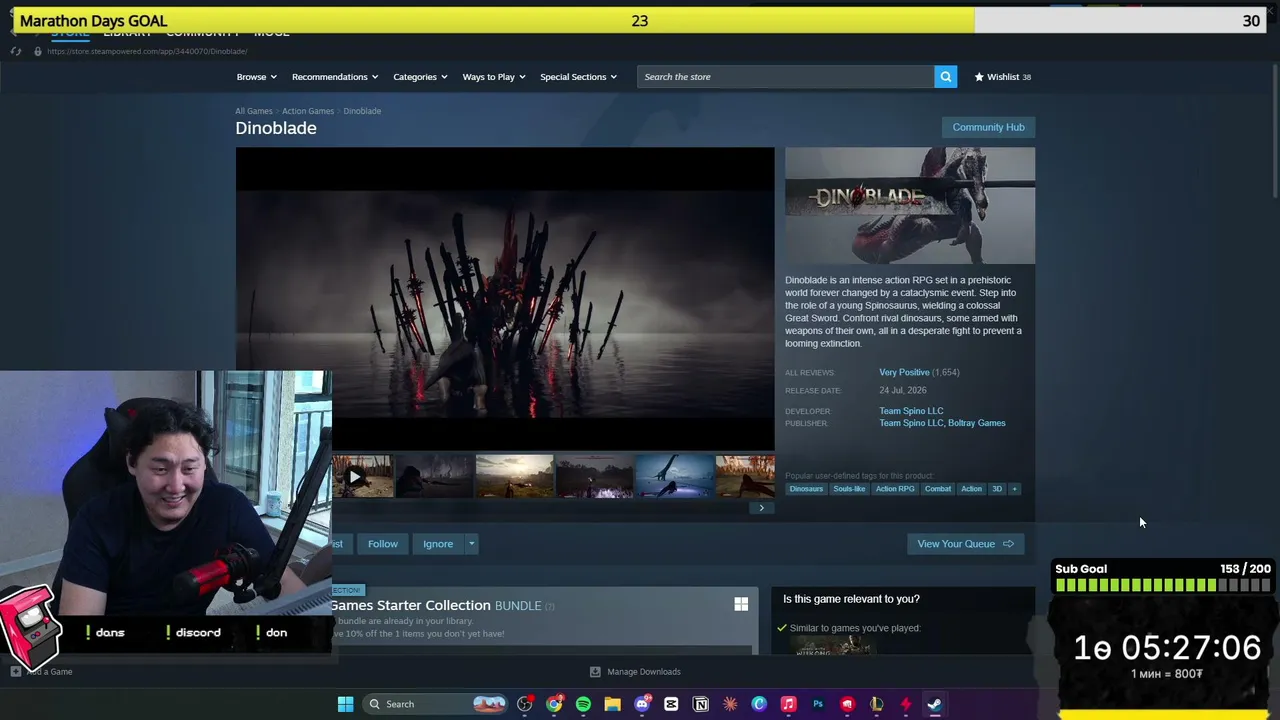This screenshot has height=720, width=1280.
Task: Click the main trailer video area
Action: pos(505,299)
